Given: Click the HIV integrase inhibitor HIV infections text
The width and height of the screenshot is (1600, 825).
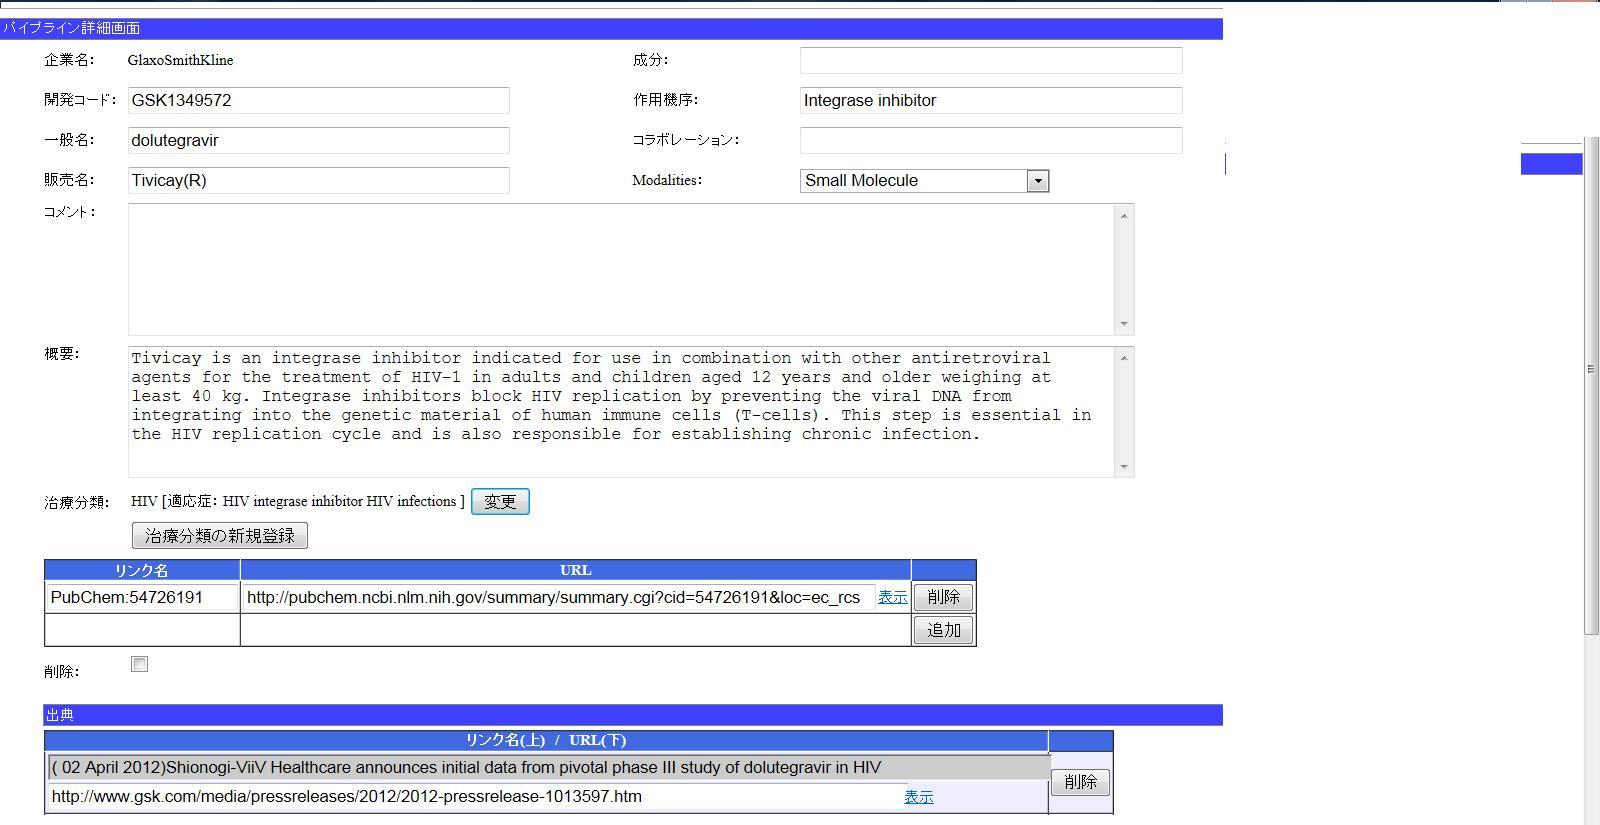Looking at the screenshot, I should 339,501.
